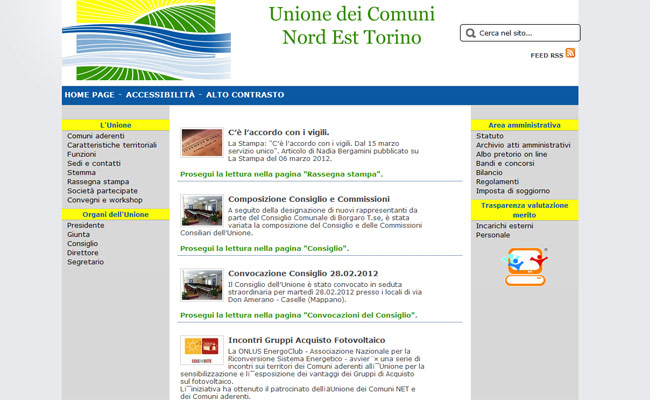This screenshot has height=400, width=650.
Task: Open thumbnail for Composizione Consiglio e Commissioni
Action: [x=202, y=210]
